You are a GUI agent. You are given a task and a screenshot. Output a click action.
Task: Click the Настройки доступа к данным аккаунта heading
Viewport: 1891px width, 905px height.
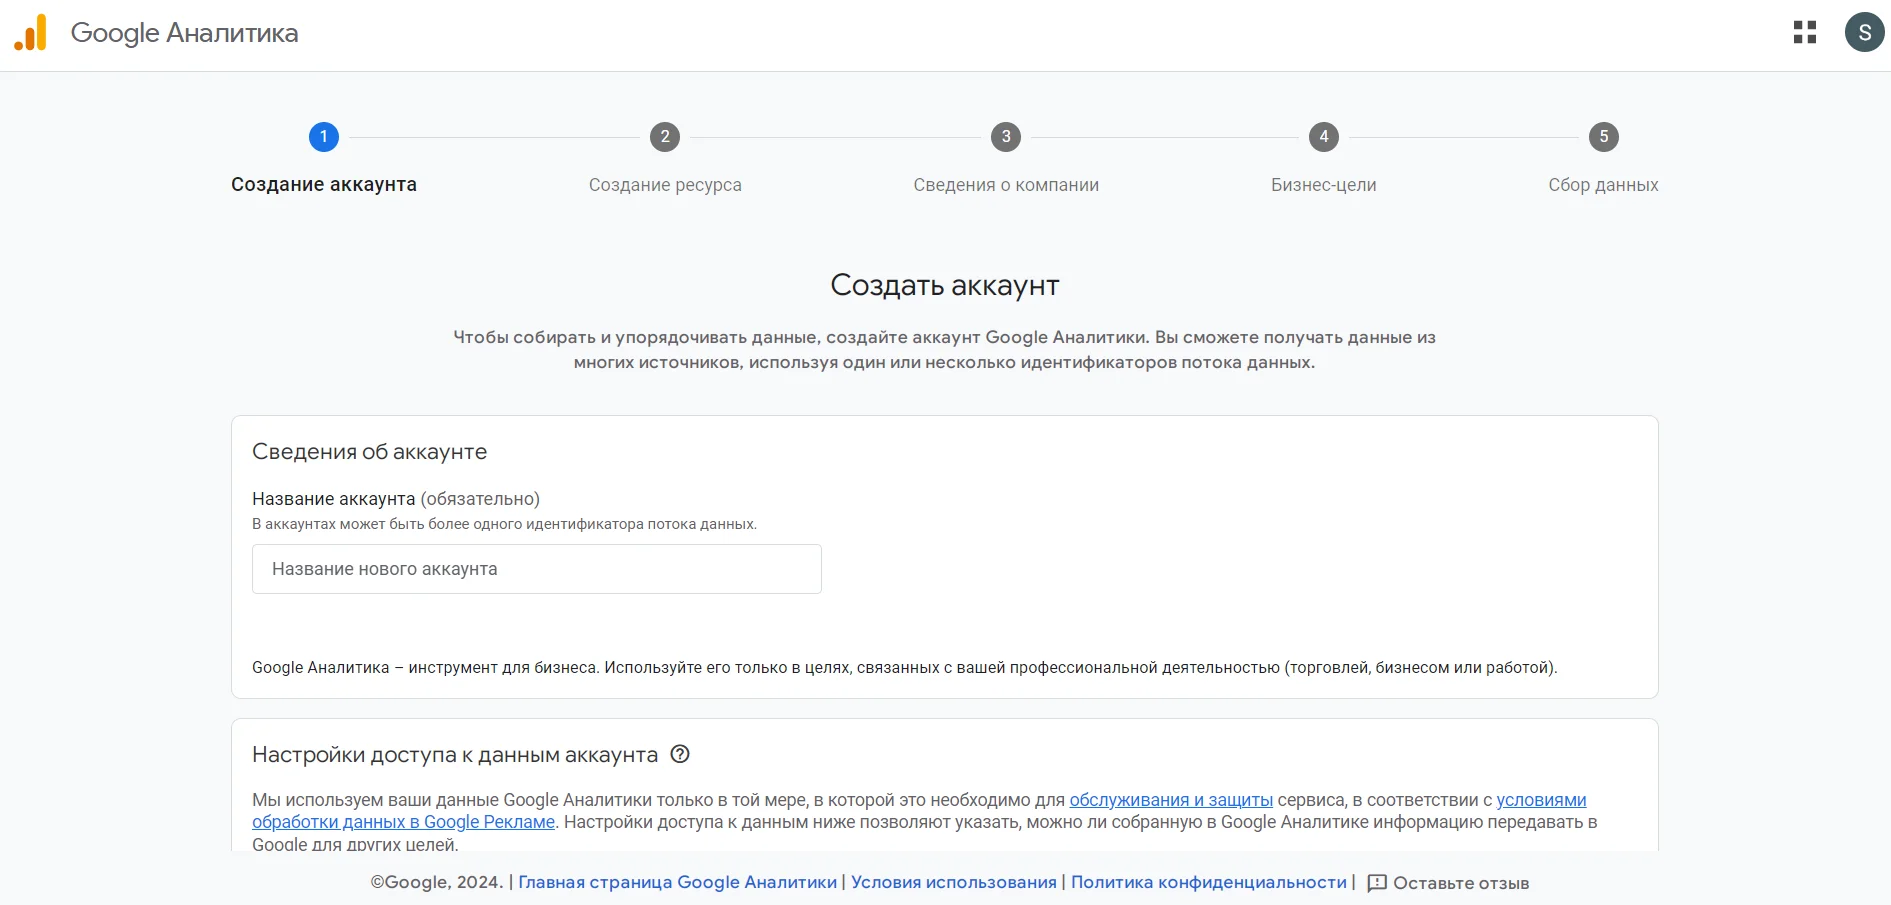pyautogui.click(x=455, y=755)
